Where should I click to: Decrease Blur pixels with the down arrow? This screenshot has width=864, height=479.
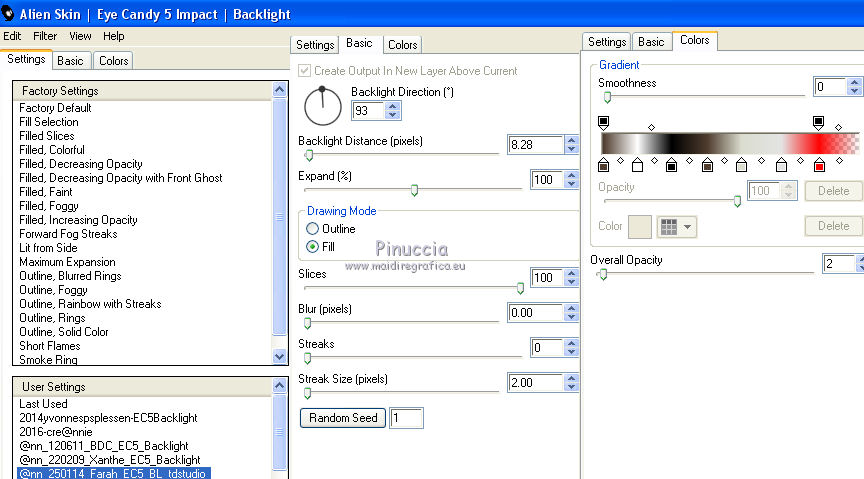(x=571, y=317)
